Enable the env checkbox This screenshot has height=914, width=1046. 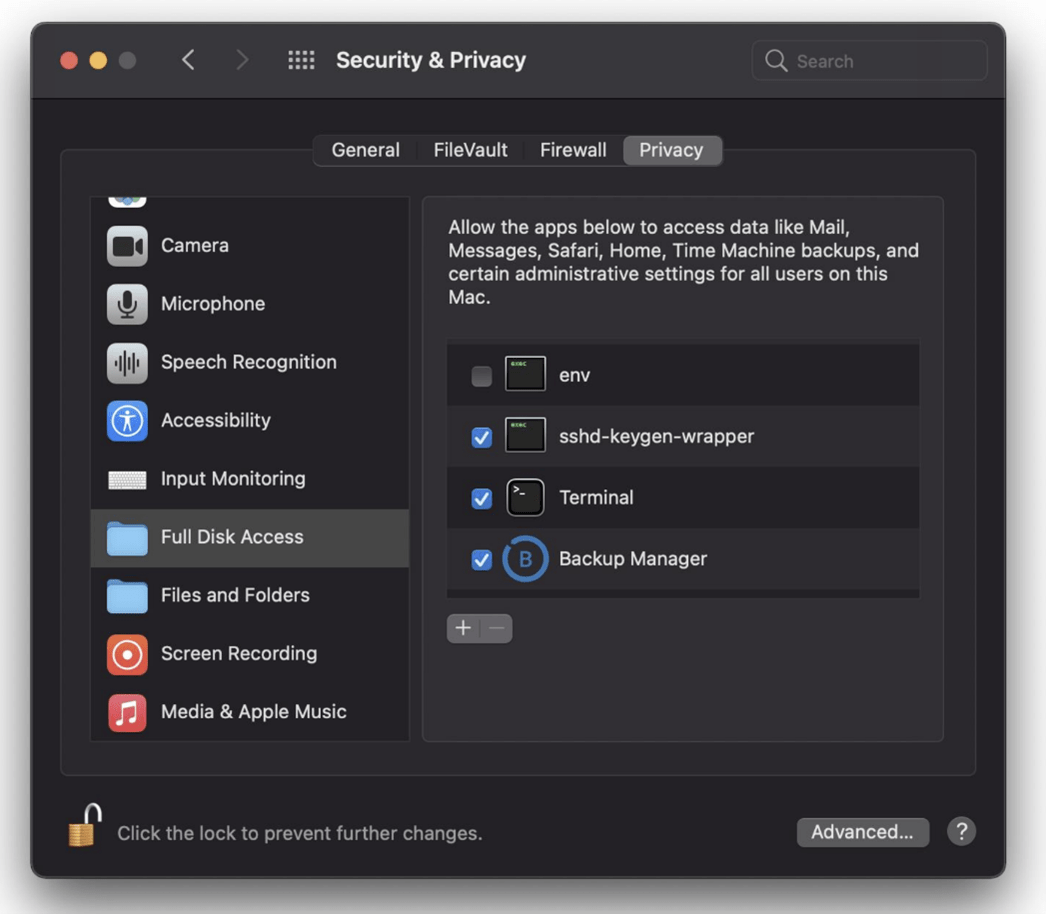pyautogui.click(x=482, y=376)
